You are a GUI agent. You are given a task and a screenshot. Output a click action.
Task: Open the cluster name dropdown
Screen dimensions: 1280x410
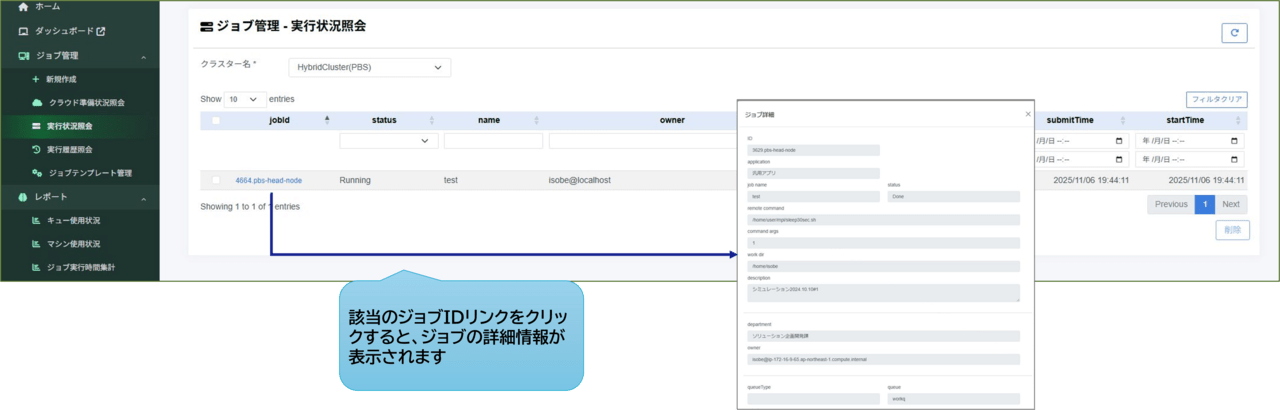click(368, 68)
